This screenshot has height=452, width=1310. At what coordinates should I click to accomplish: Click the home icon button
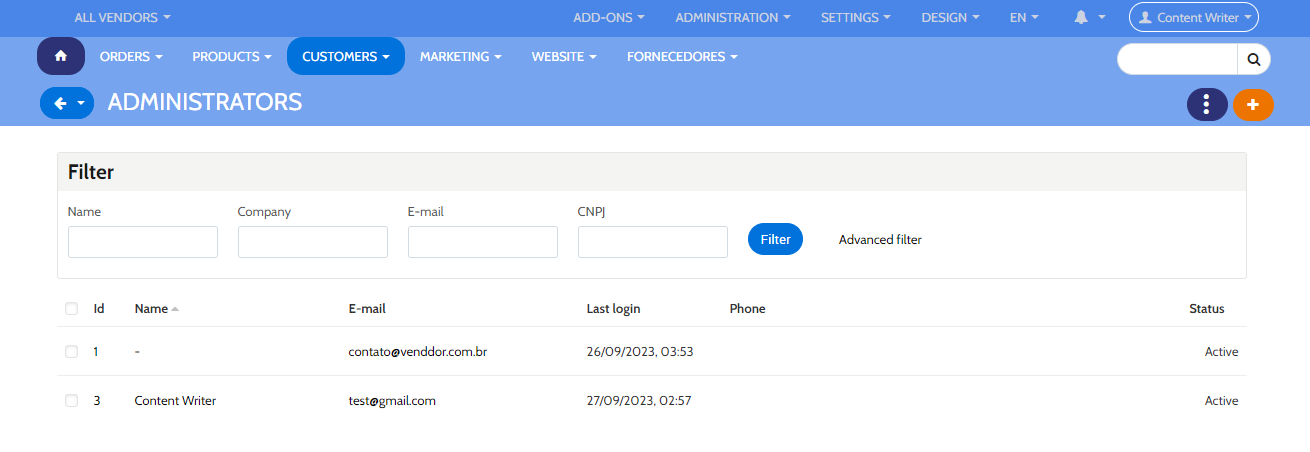(x=61, y=56)
